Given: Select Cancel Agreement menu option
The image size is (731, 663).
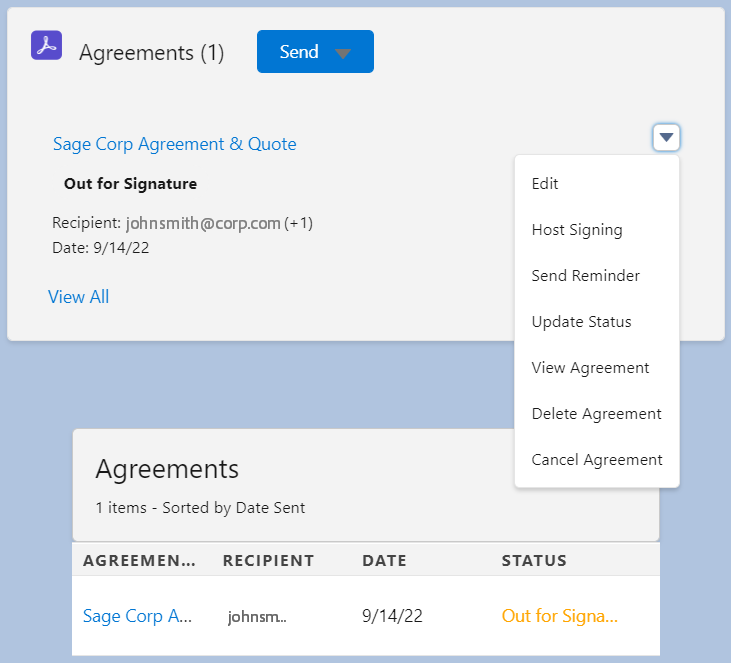Looking at the screenshot, I should (597, 460).
